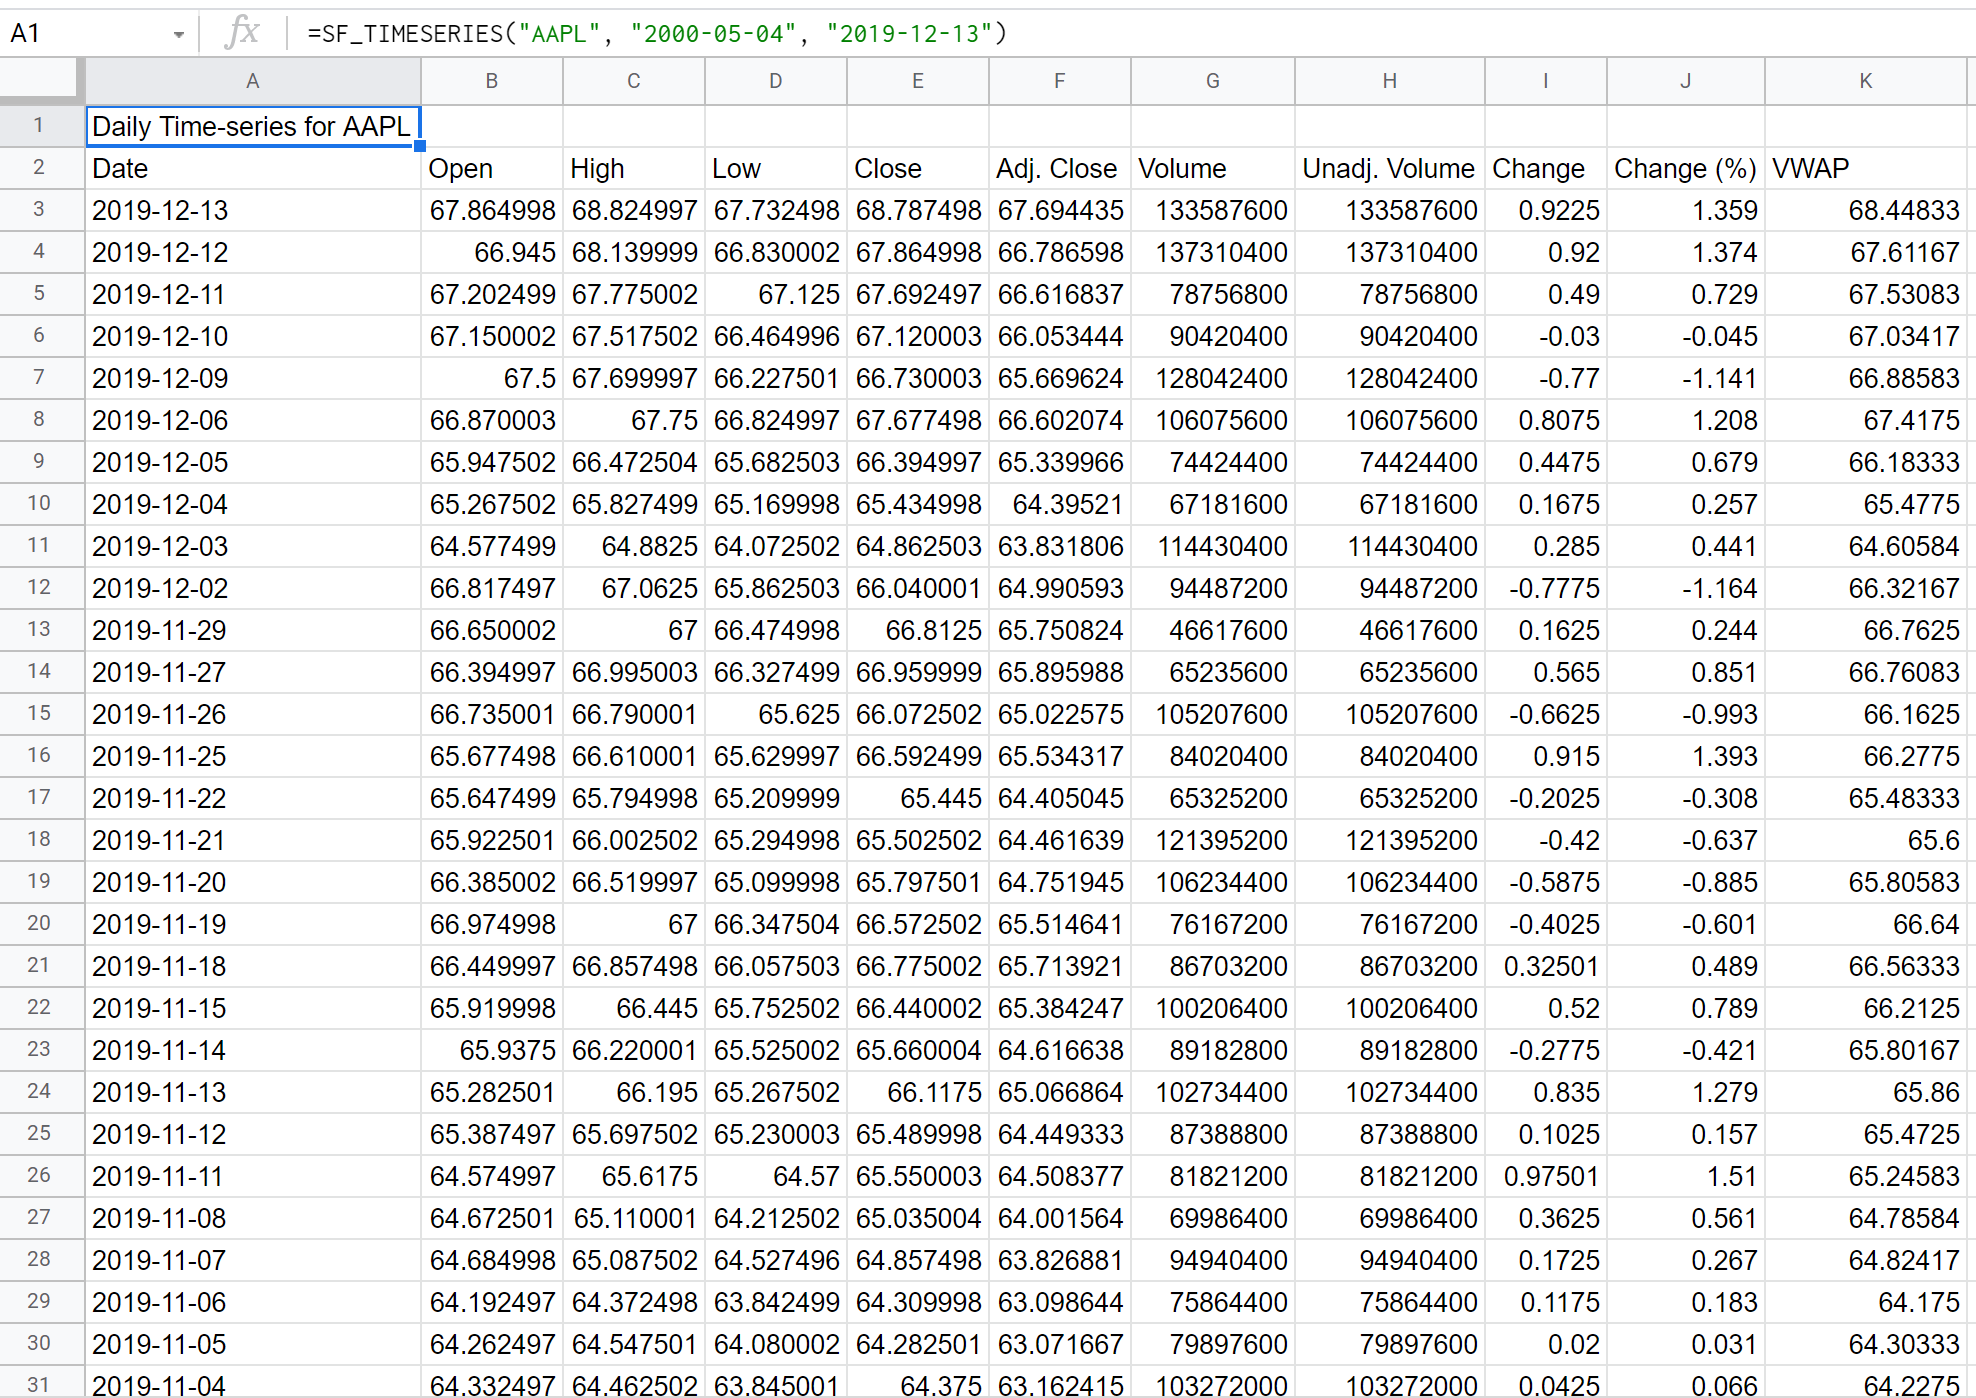Image resolution: width=1976 pixels, height=1398 pixels.
Task: Click the 'Date' header cell
Action: pyautogui.click(x=253, y=169)
